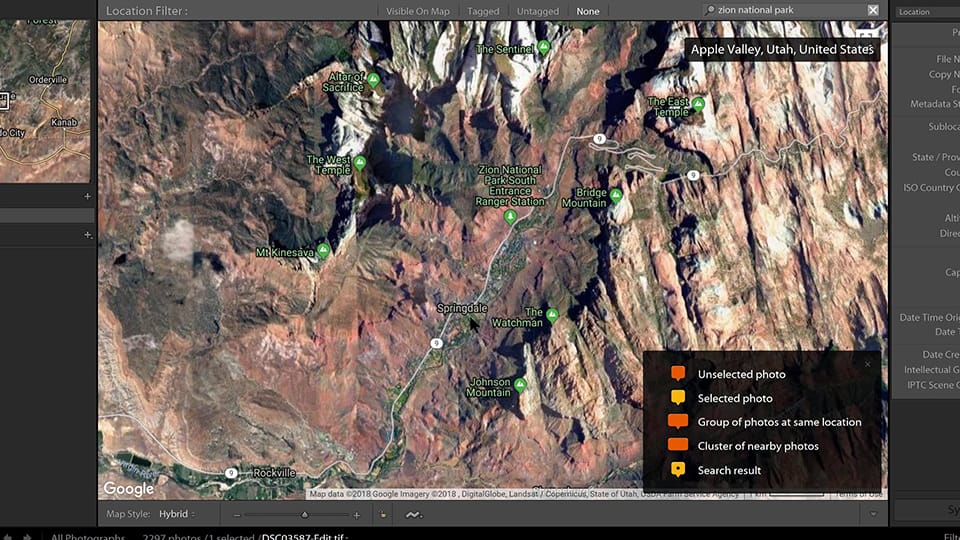Click the zoom in plus icon
The width and height of the screenshot is (960, 540).
coord(357,516)
